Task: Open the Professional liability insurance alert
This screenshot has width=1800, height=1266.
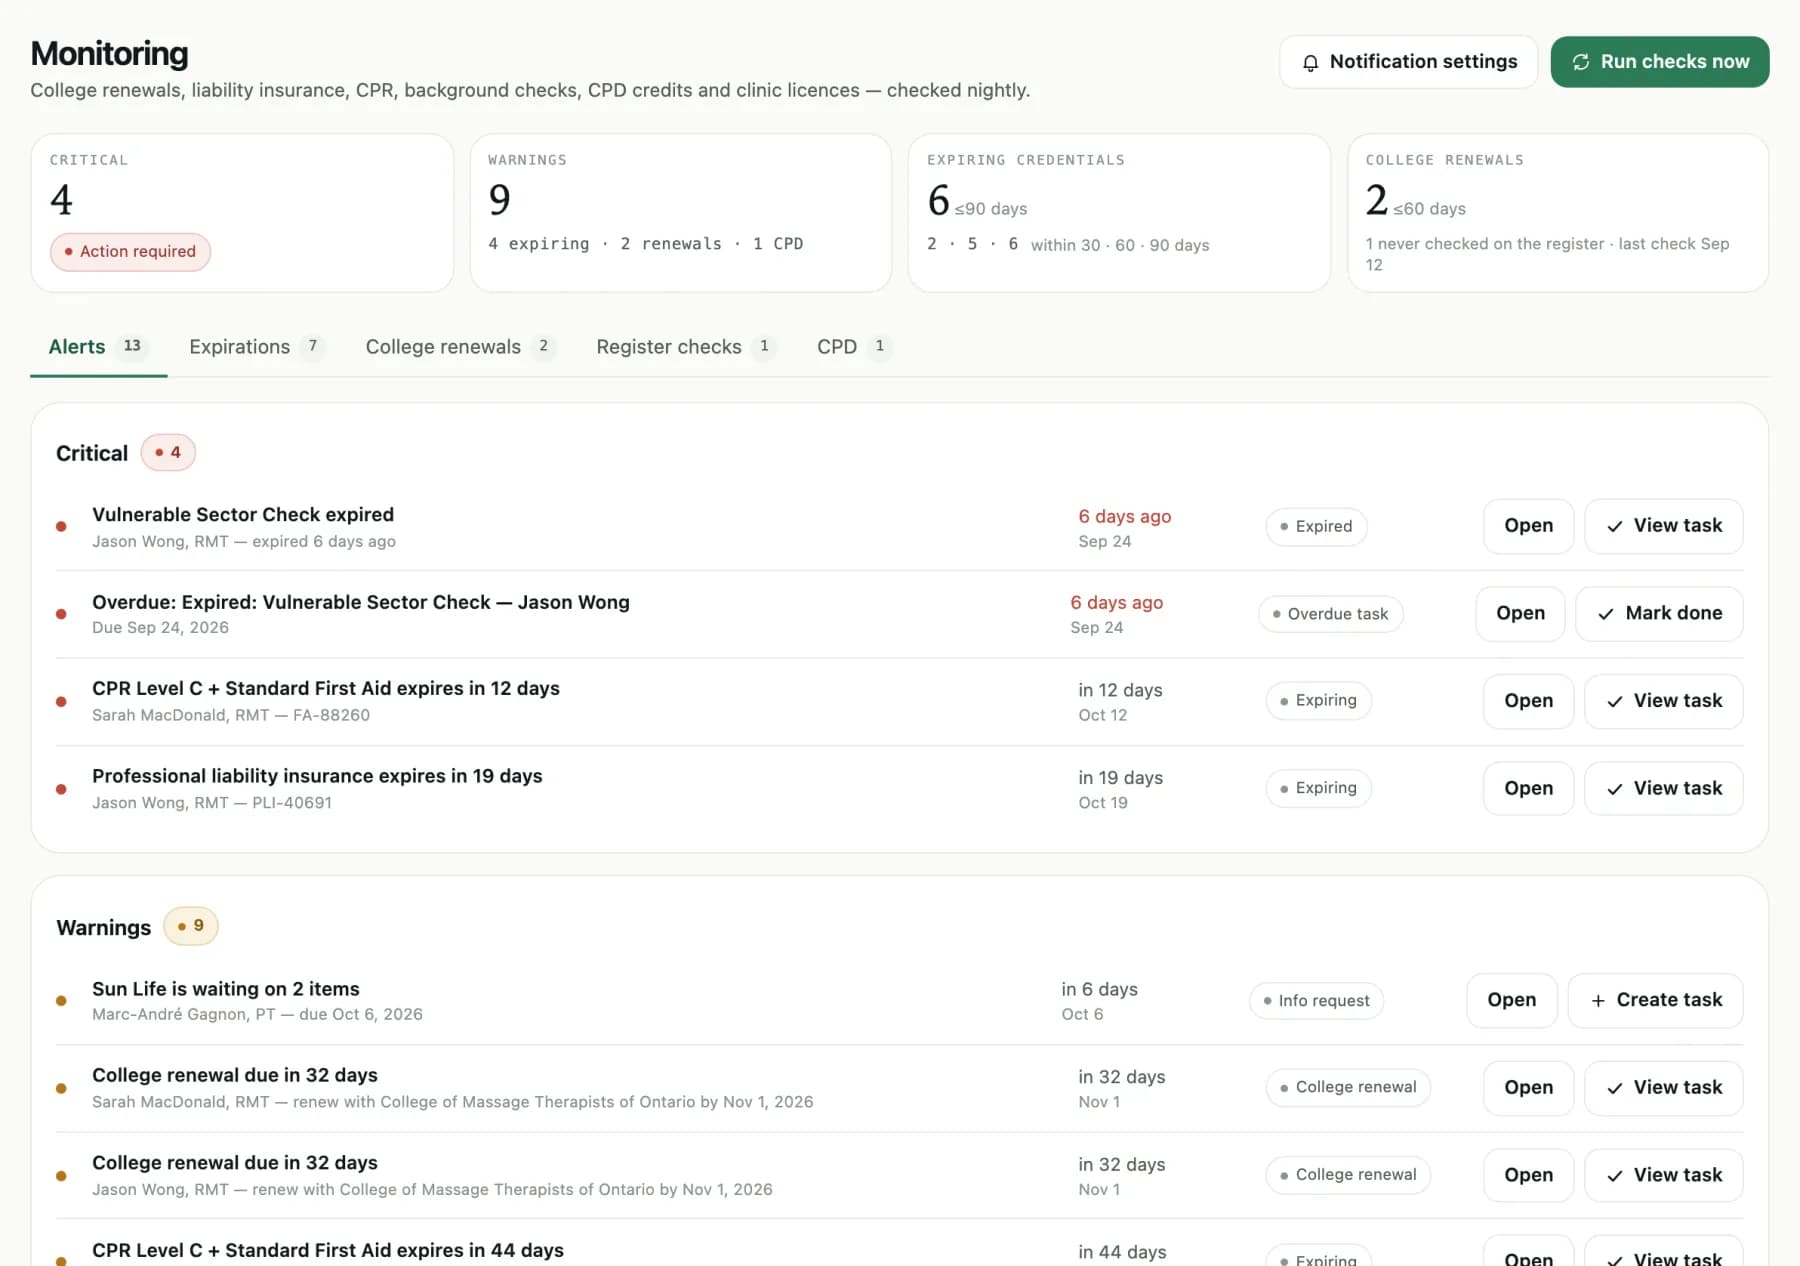Action: point(1528,789)
